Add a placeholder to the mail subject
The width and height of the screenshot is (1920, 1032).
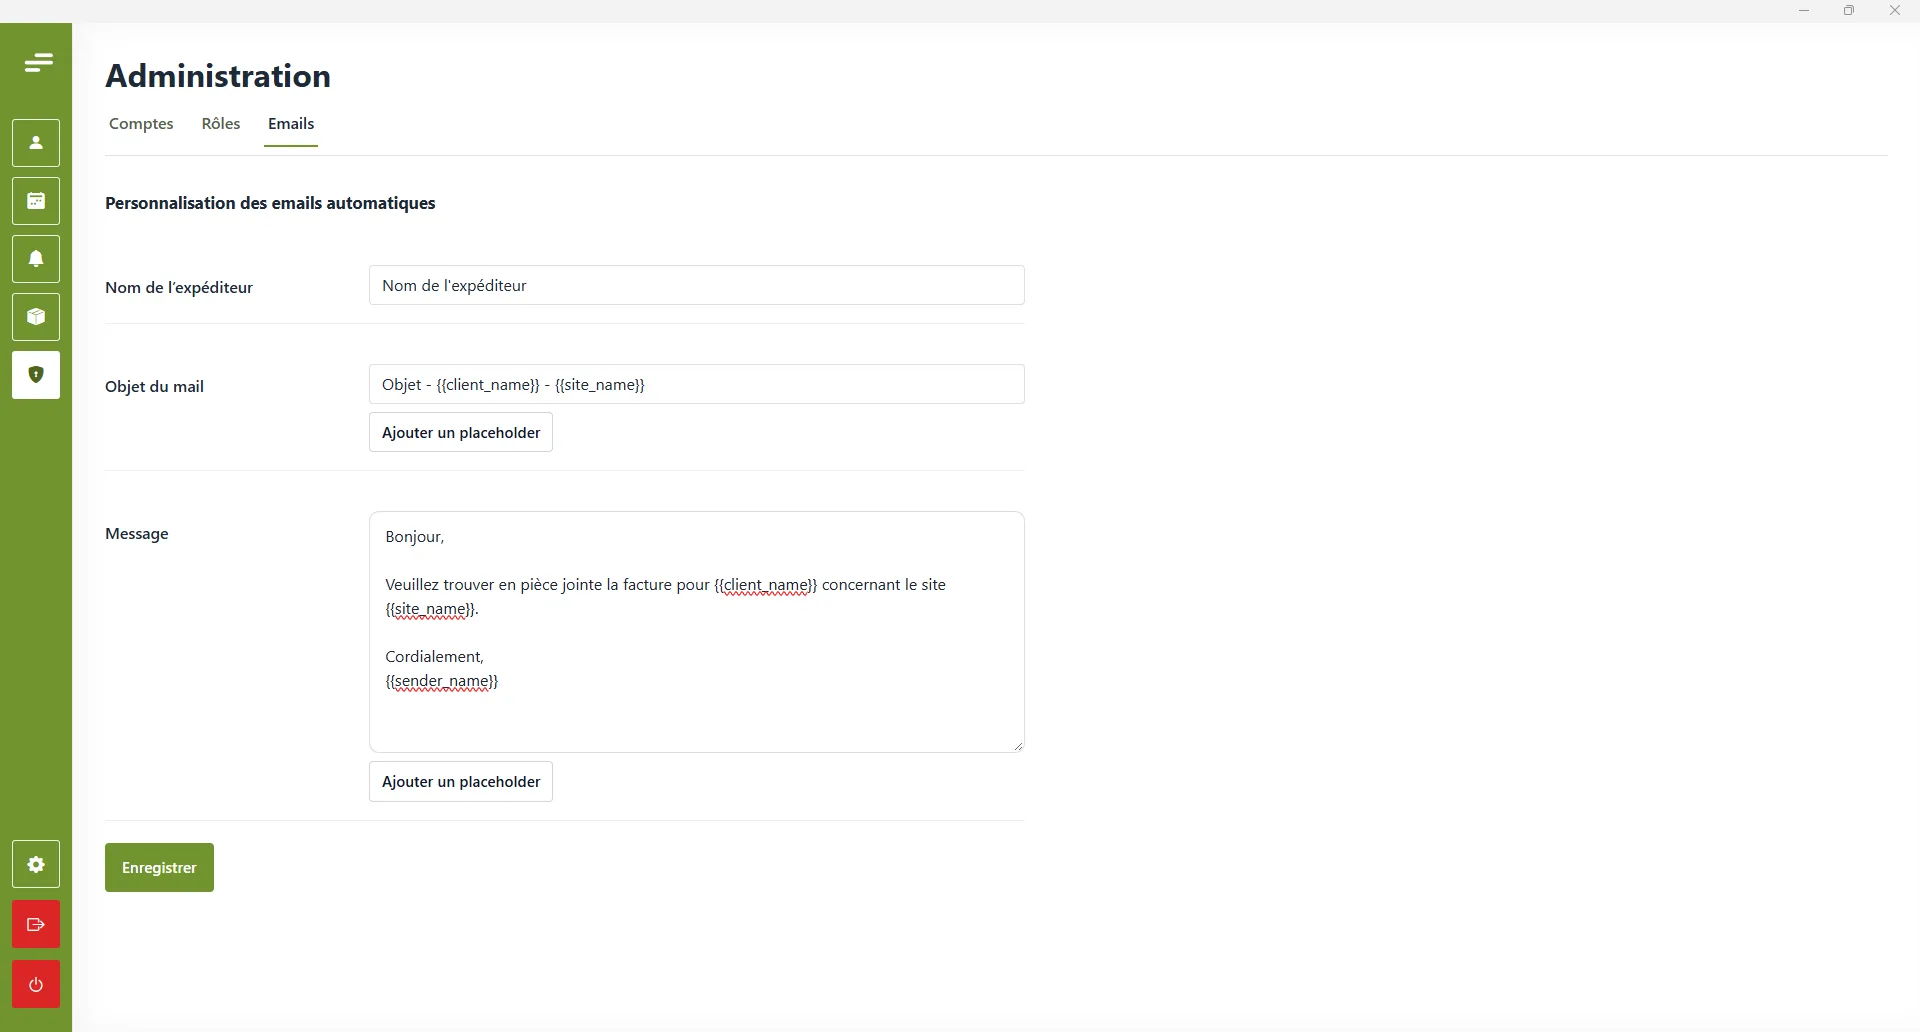[x=461, y=432]
